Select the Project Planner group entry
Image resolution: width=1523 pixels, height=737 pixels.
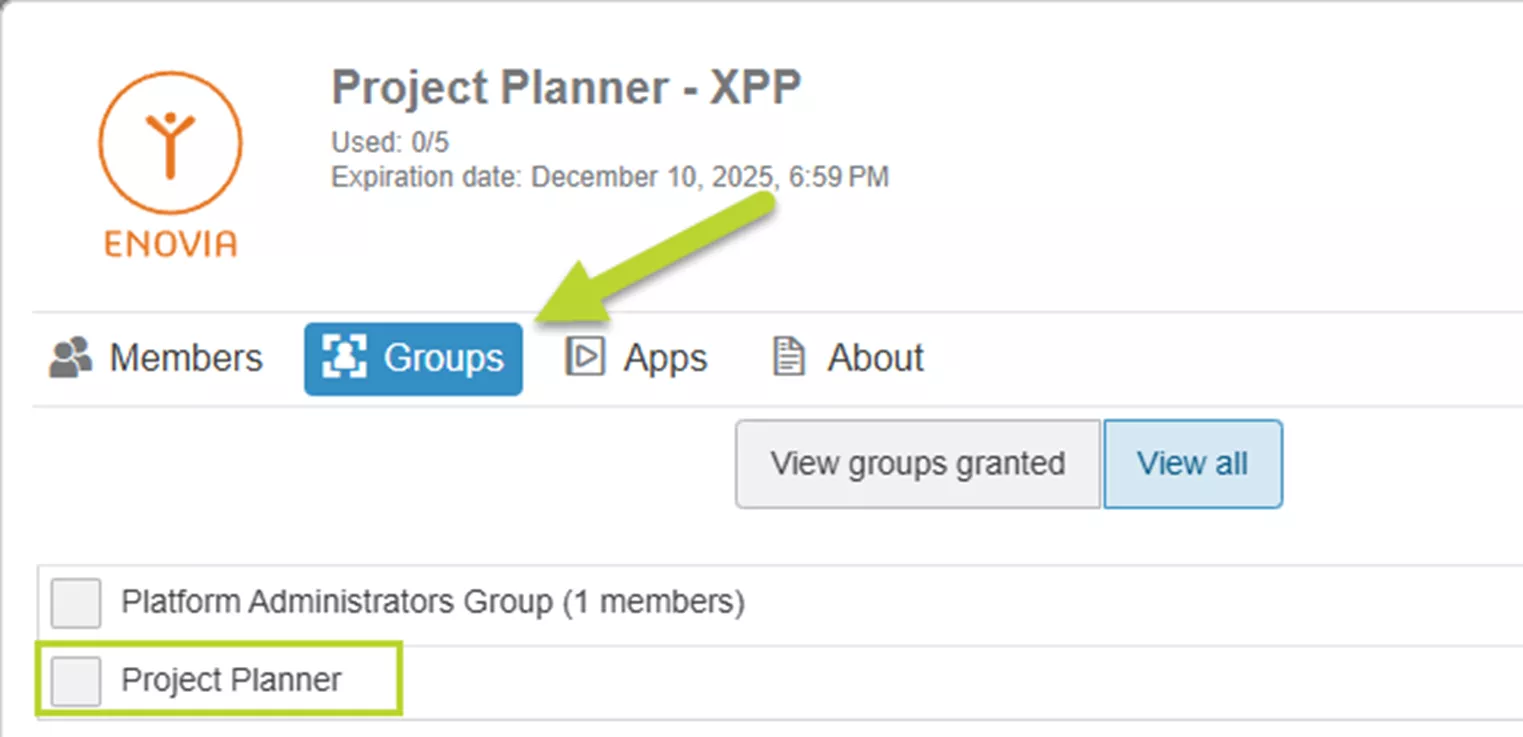pyautogui.click(x=230, y=679)
